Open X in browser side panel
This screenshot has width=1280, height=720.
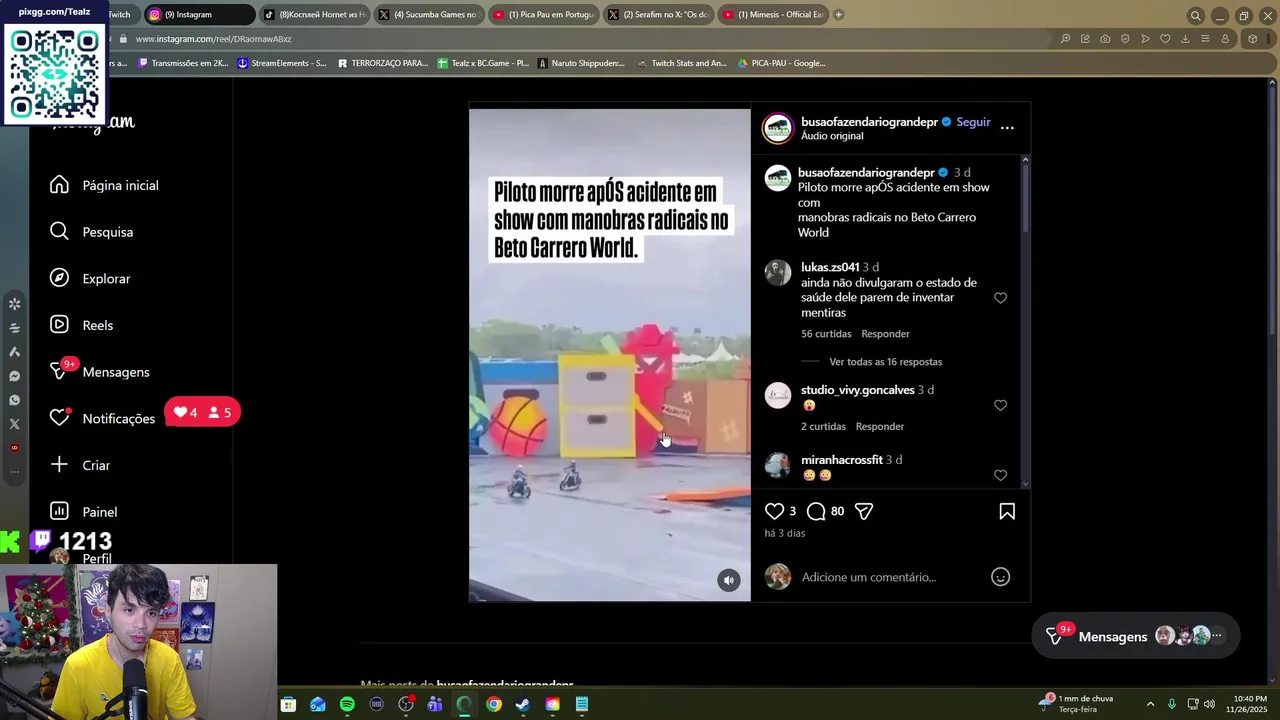tap(14, 424)
